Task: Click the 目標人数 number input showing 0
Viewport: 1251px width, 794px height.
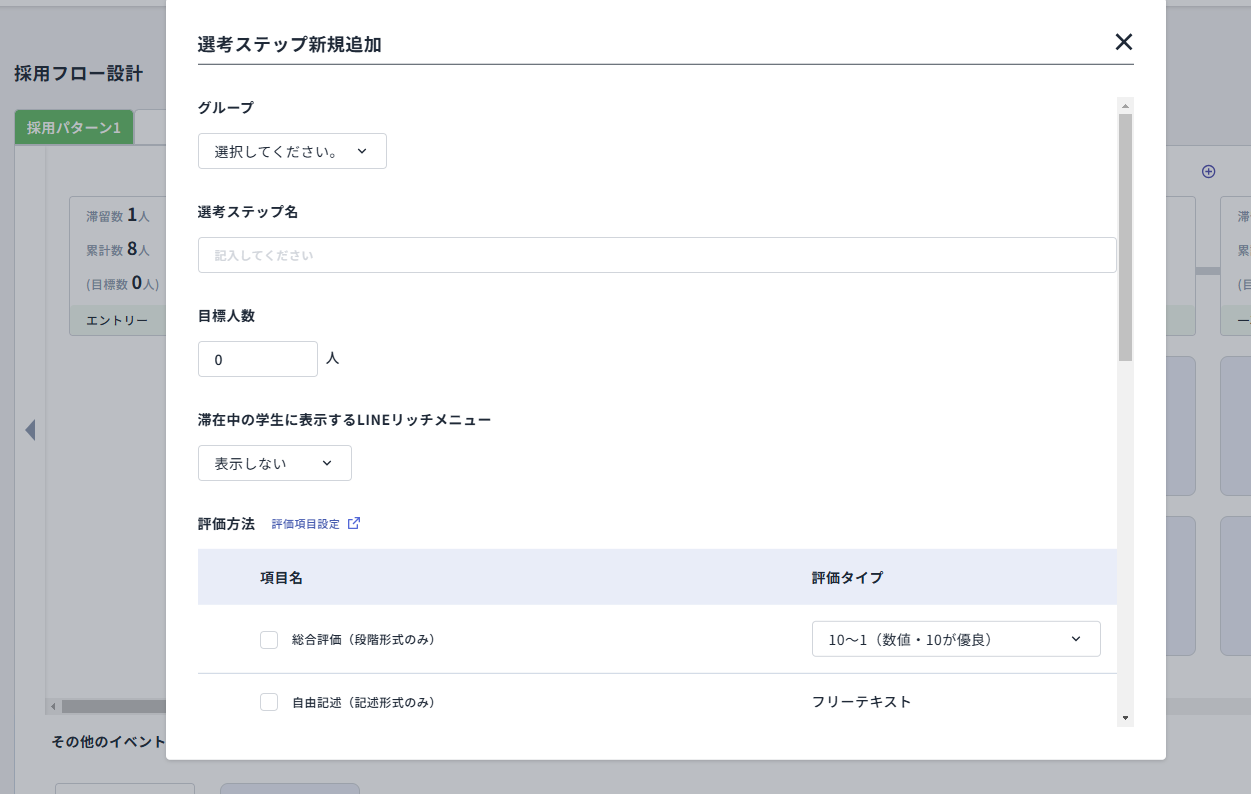Action: 257,358
